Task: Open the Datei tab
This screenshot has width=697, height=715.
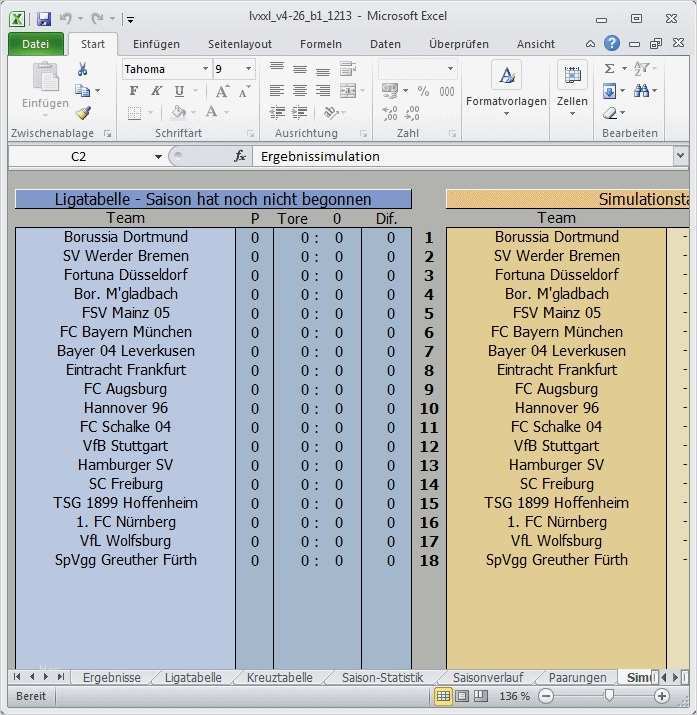Action: click(36, 44)
